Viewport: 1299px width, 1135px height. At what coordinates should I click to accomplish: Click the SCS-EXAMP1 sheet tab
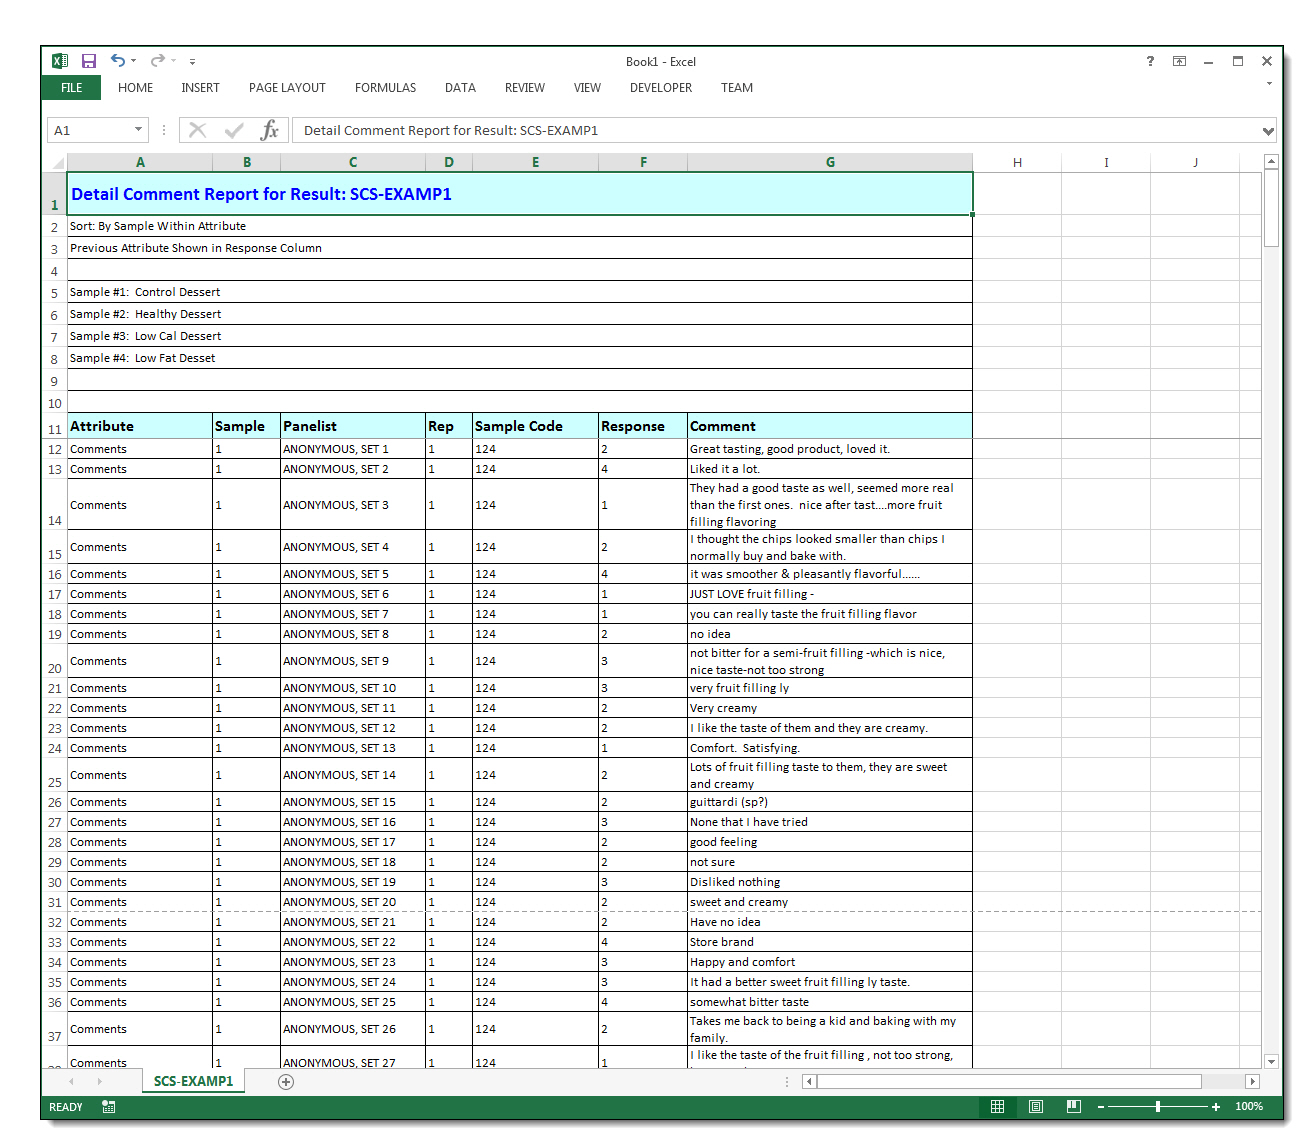tap(193, 1081)
